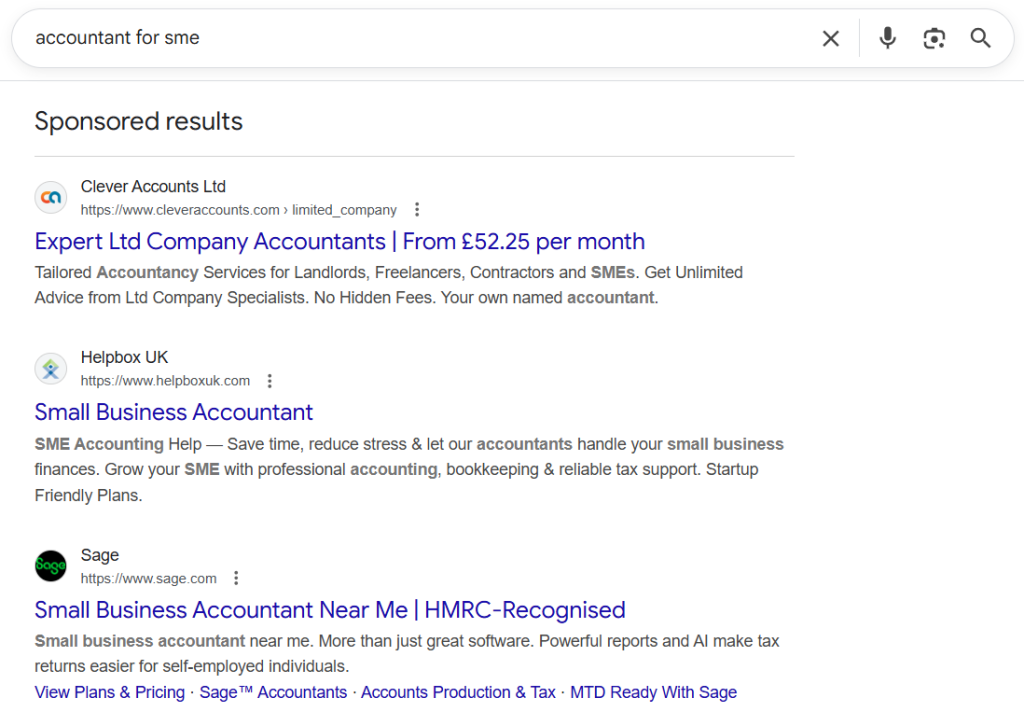
Task: Open 'Expert Ltd Company Accountants' ad title
Action: point(339,242)
